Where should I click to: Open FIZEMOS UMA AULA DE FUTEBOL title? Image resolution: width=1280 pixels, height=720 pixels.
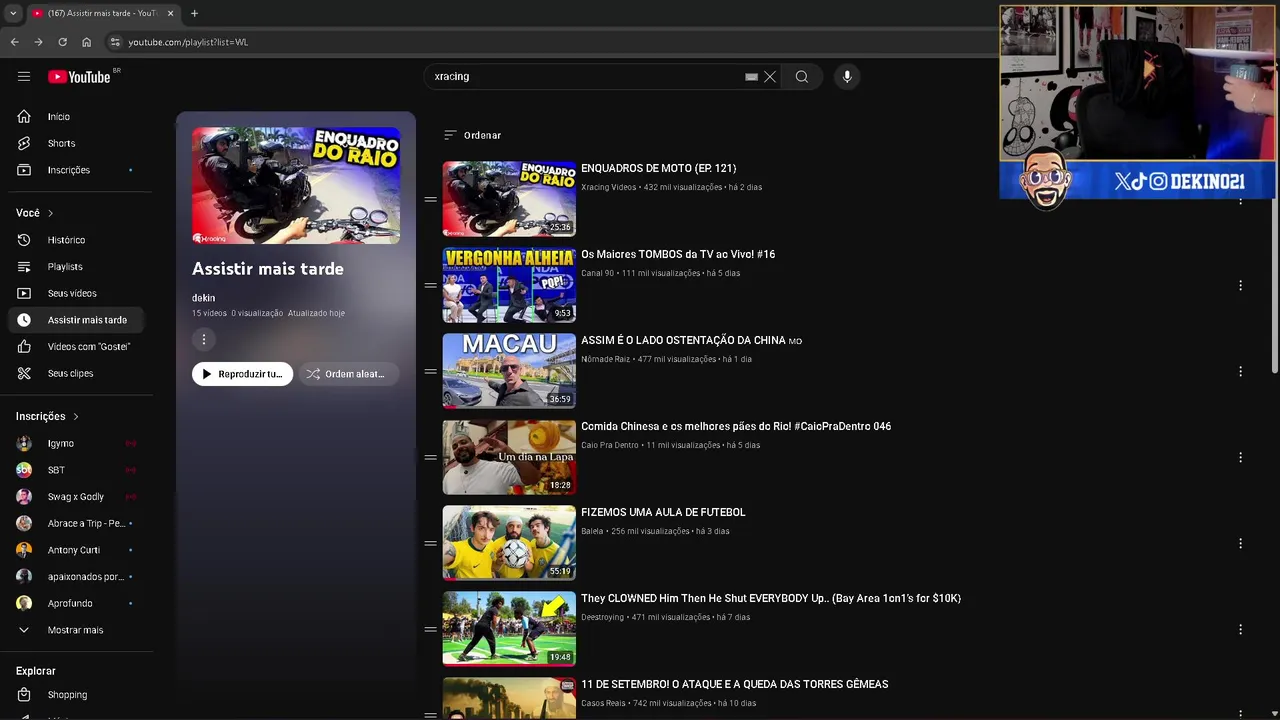[x=663, y=512]
